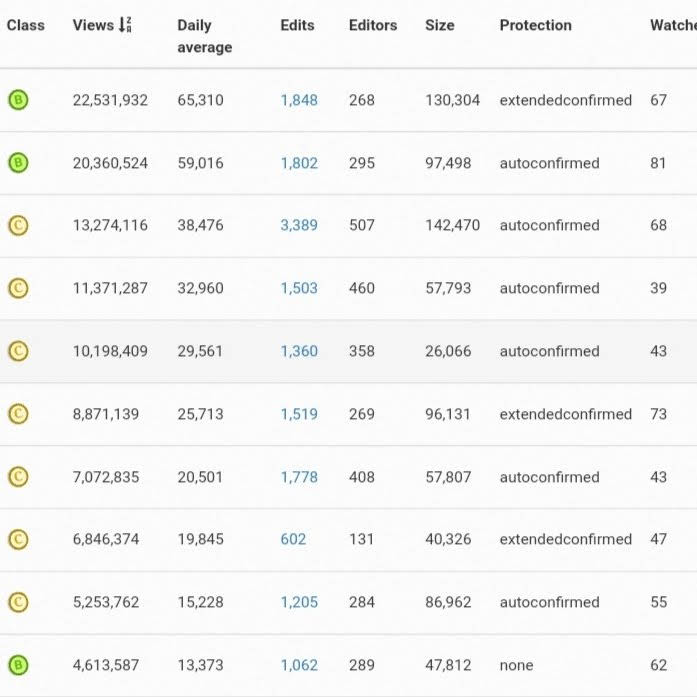This screenshot has height=697, width=697.
Task: Open the 3,389 edits link
Action: [299, 225]
